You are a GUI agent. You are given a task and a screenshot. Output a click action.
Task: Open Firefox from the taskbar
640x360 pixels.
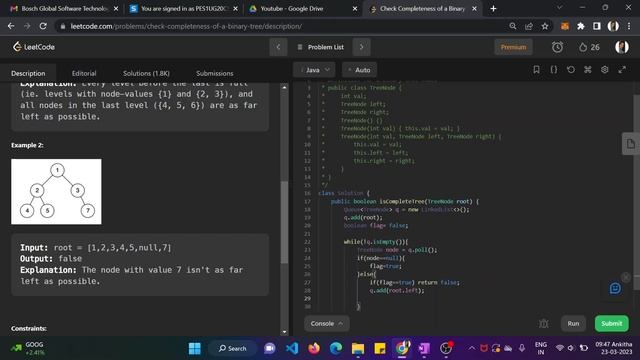pyautogui.click(x=314, y=349)
